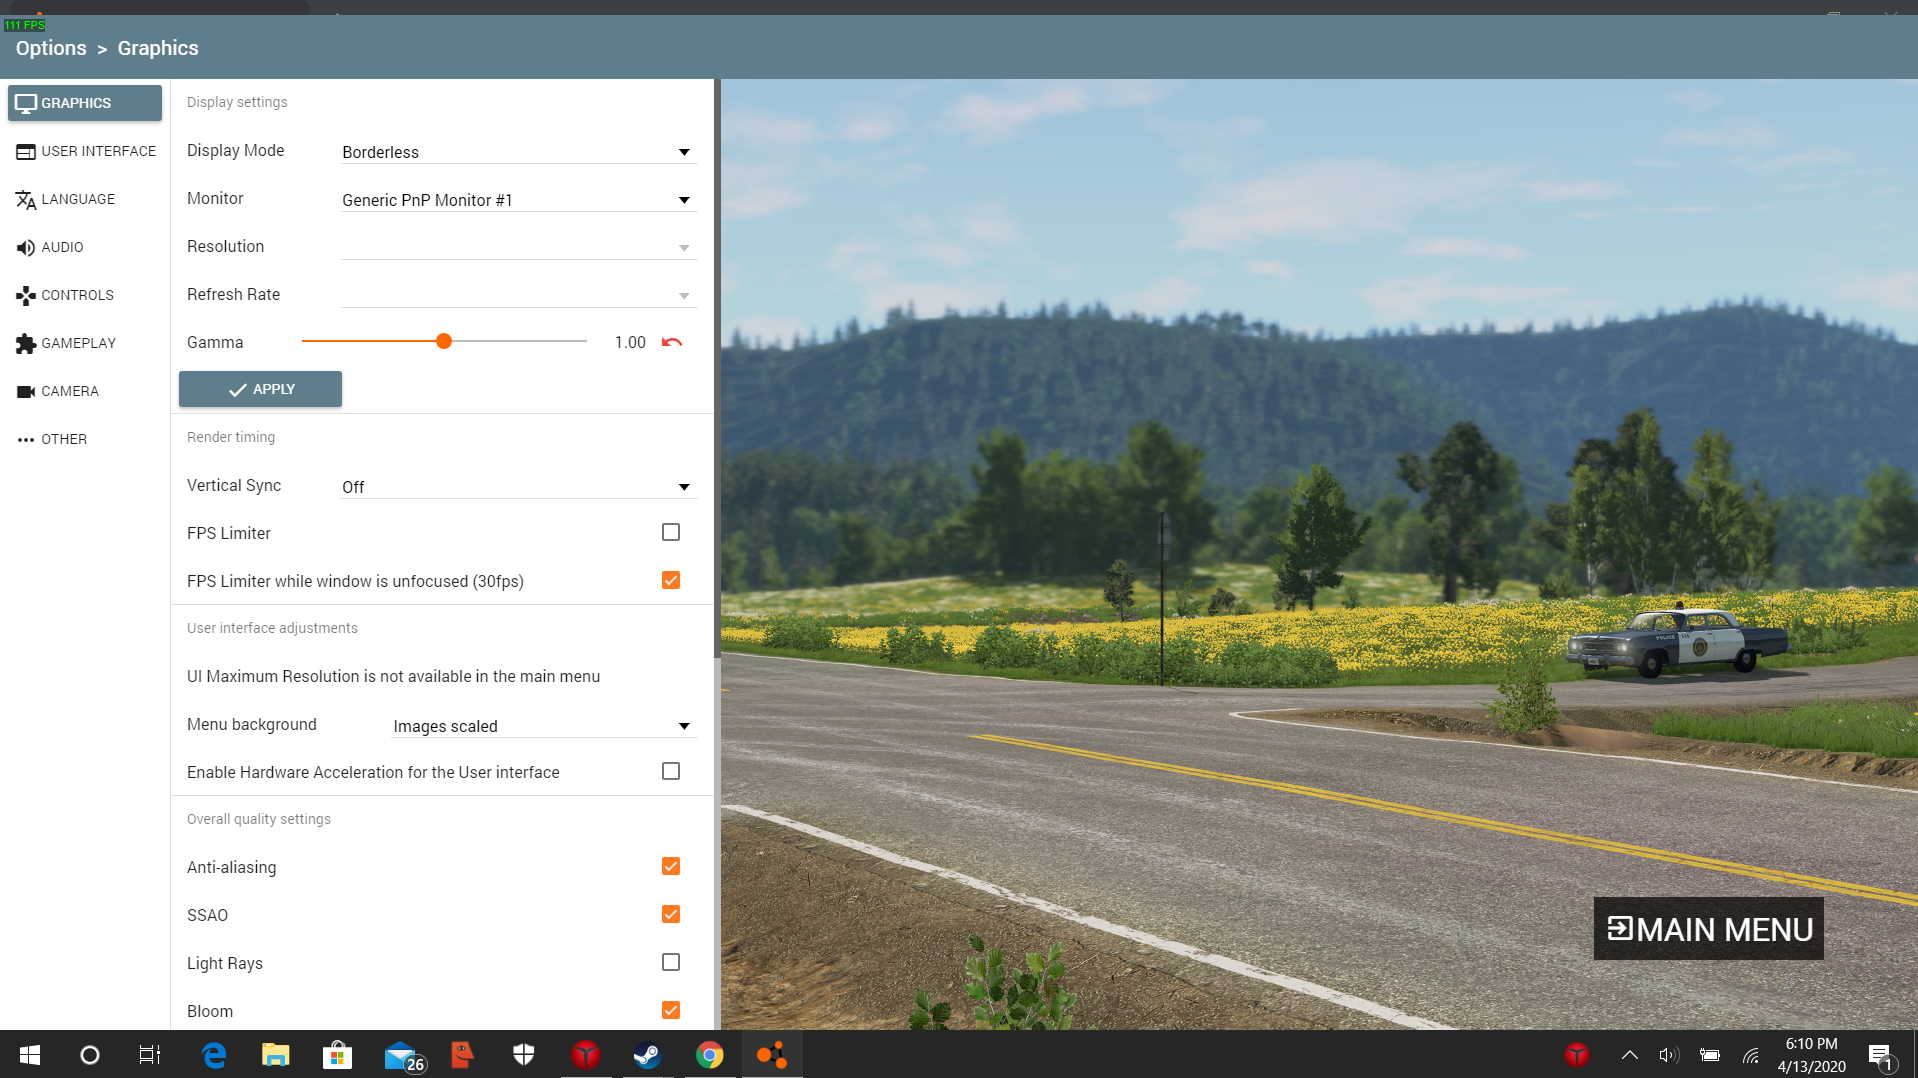The height and width of the screenshot is (1078, 1918).
Task: Toggle the Bloom checkbox
Action: tap(671, 1010)
